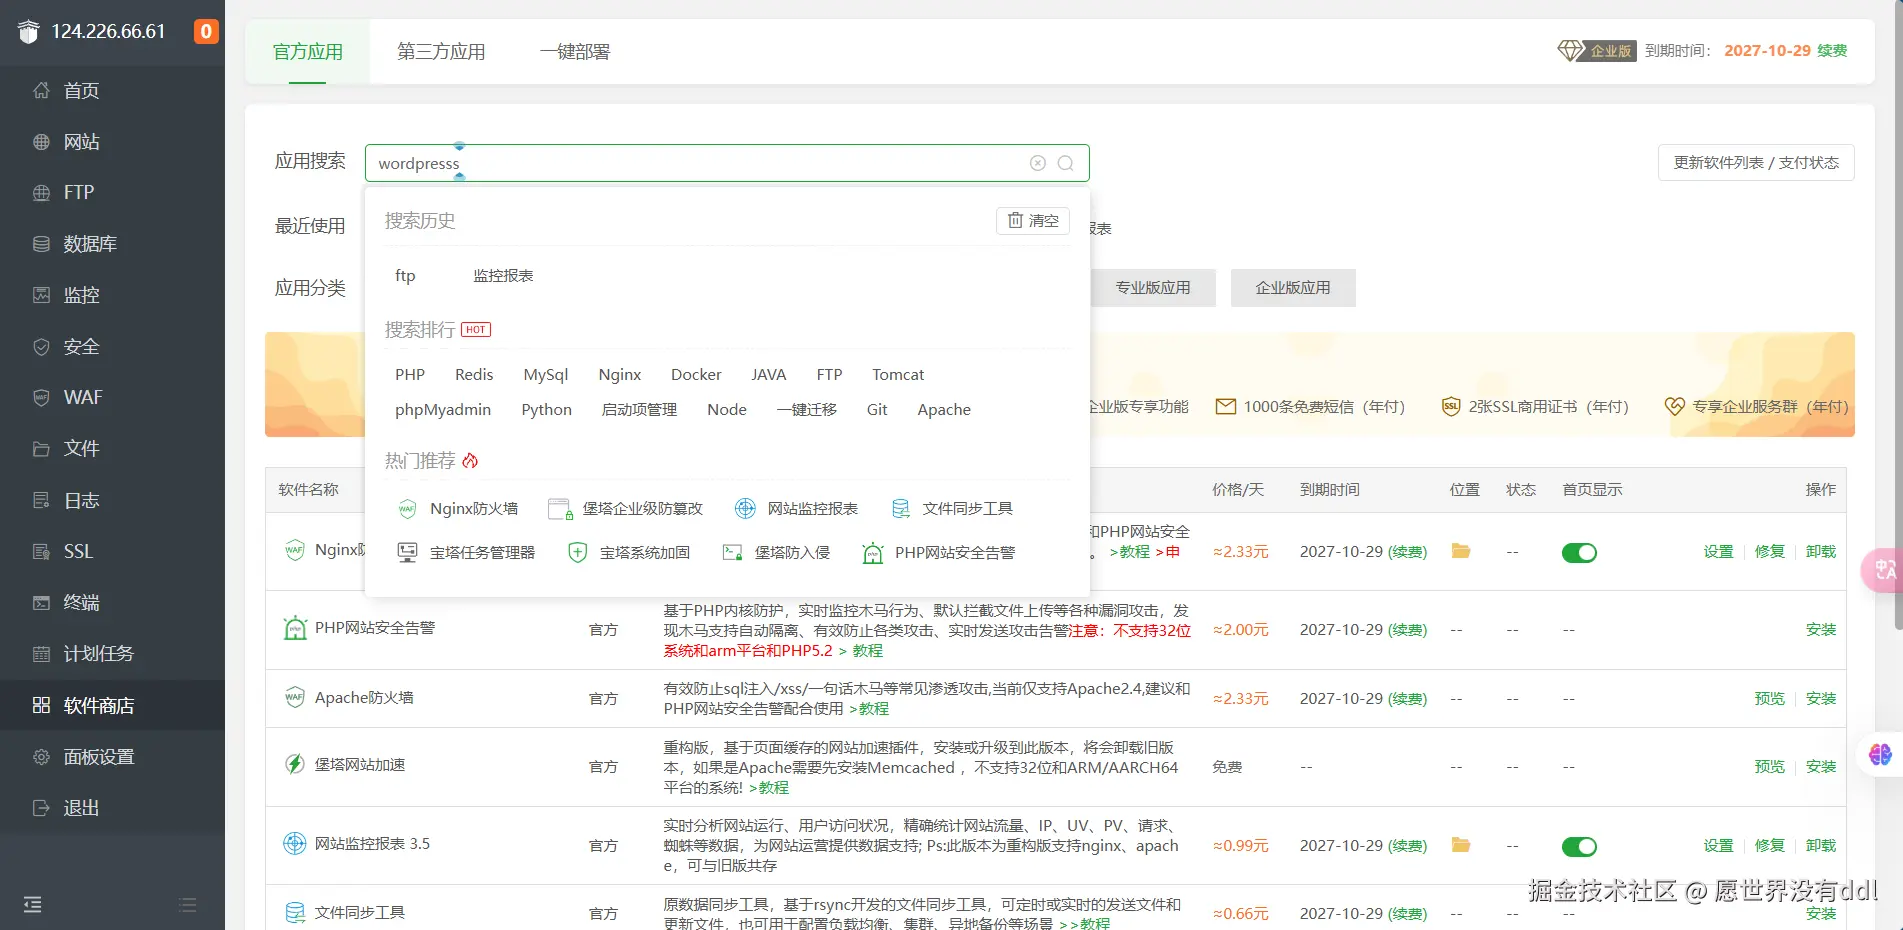This screenshot has width=1903, height=930.
Task: Open 计划任务 calendar icon in sidebar
Action: pos(41,654)
